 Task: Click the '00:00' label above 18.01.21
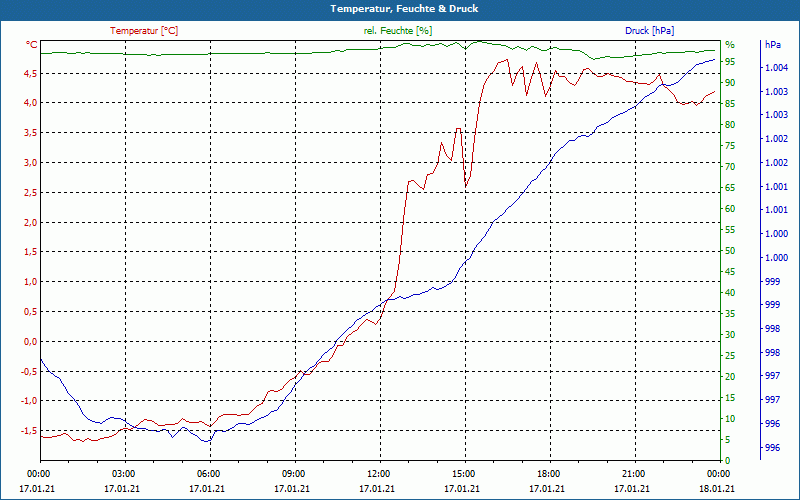[718, 473]
